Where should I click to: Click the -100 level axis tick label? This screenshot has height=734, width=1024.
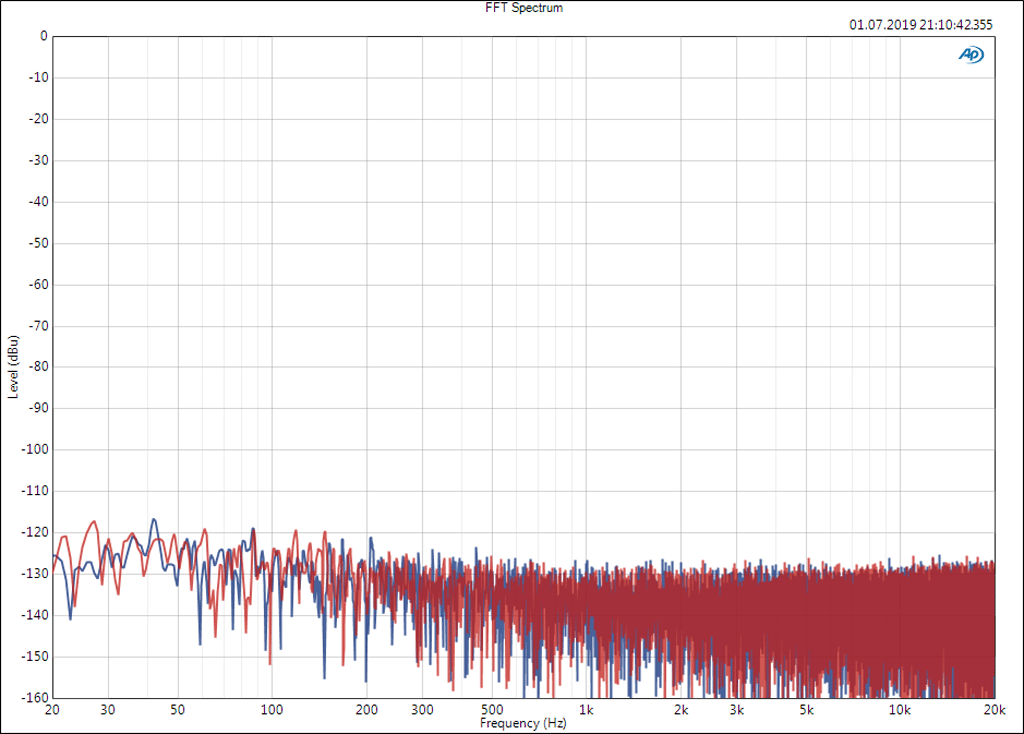34,450
